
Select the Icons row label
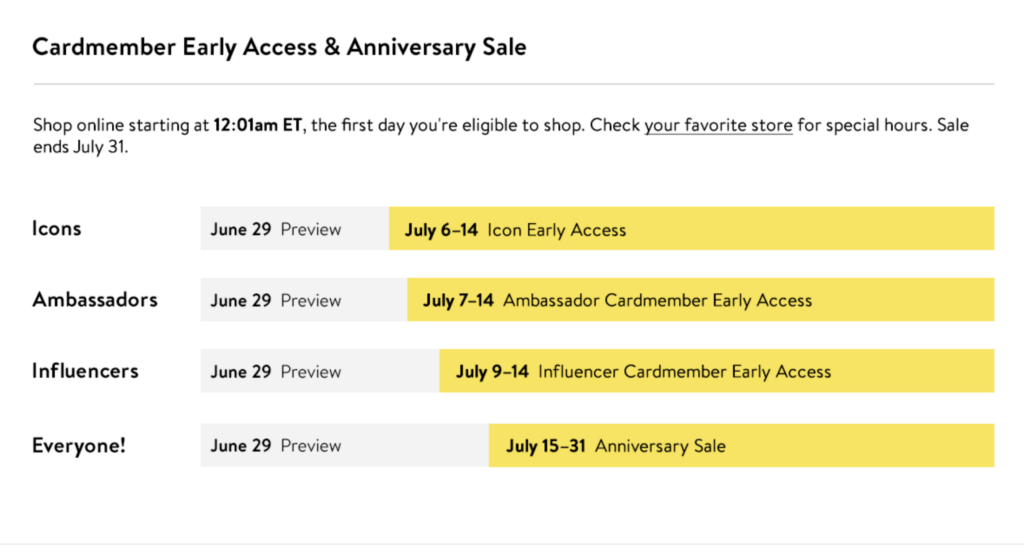tap(57, 228)
